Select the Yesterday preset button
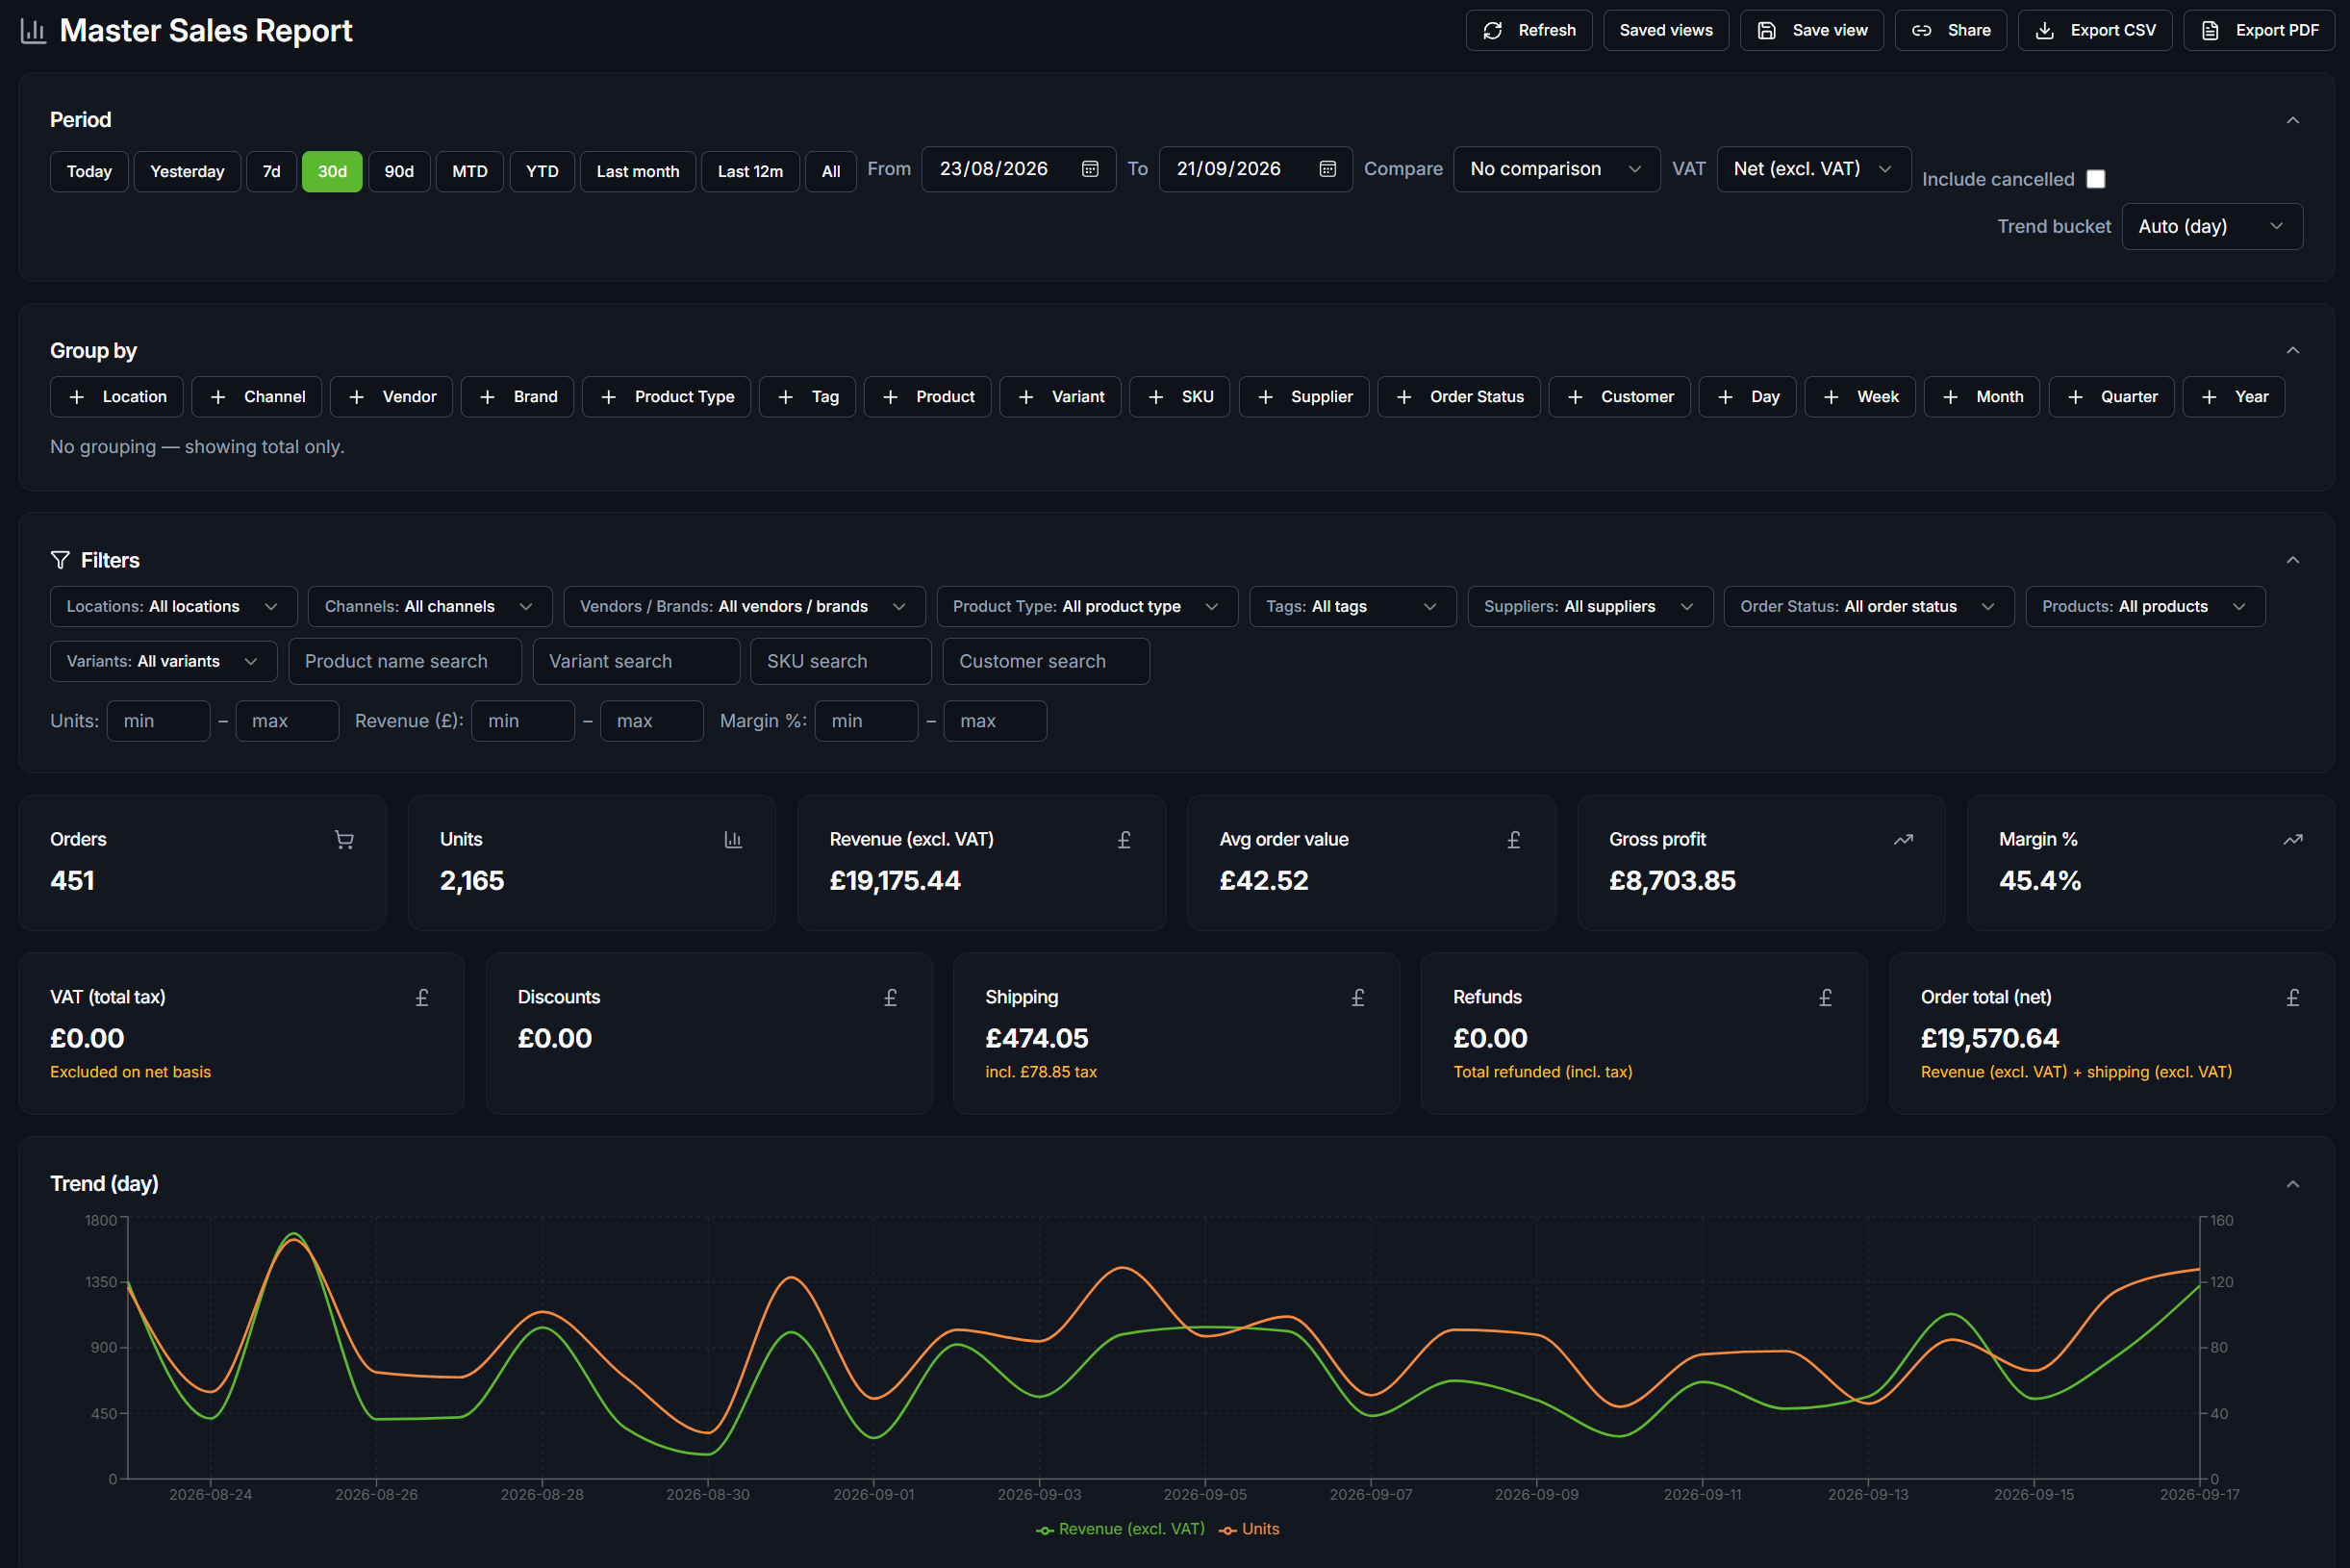This screenshot has height=1568, width=2350. tap(187, 172)
